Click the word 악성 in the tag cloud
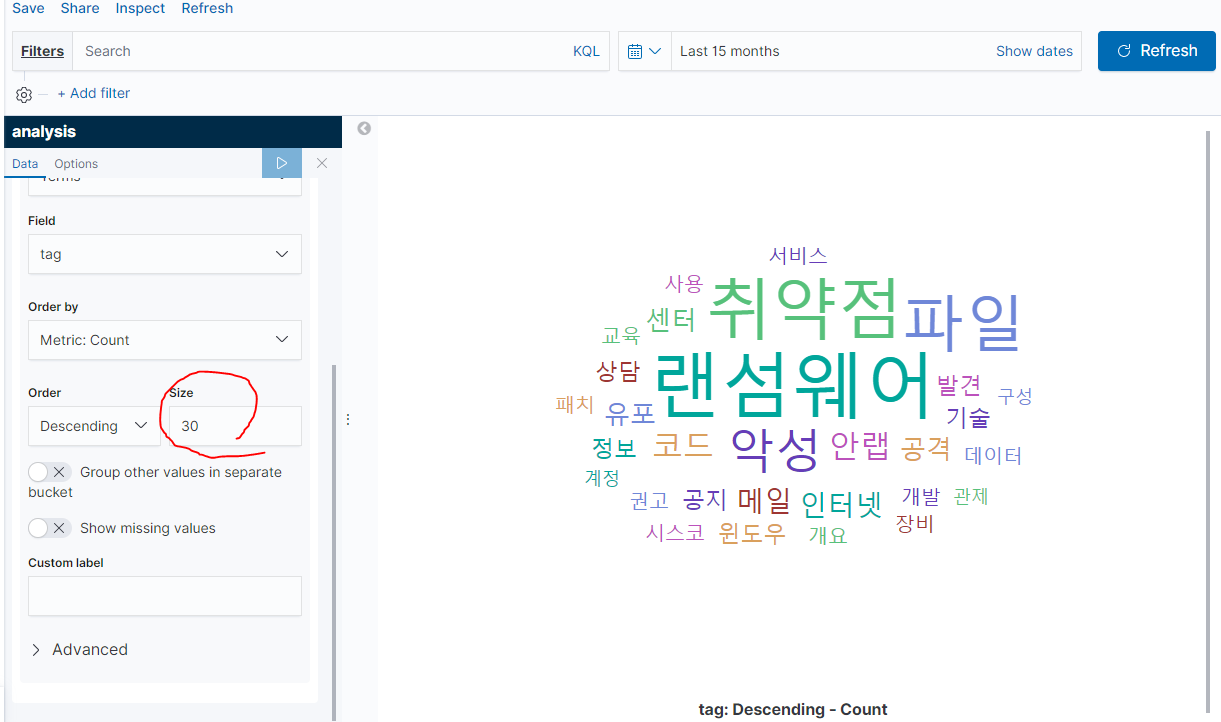This screenshot has height=722, width=1221. click(775, 450)
